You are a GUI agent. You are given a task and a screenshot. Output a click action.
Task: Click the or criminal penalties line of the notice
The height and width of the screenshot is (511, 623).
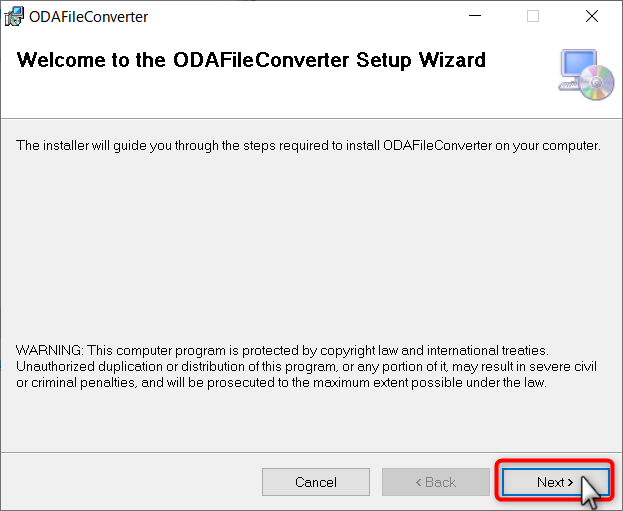click(x=281, y=383)
